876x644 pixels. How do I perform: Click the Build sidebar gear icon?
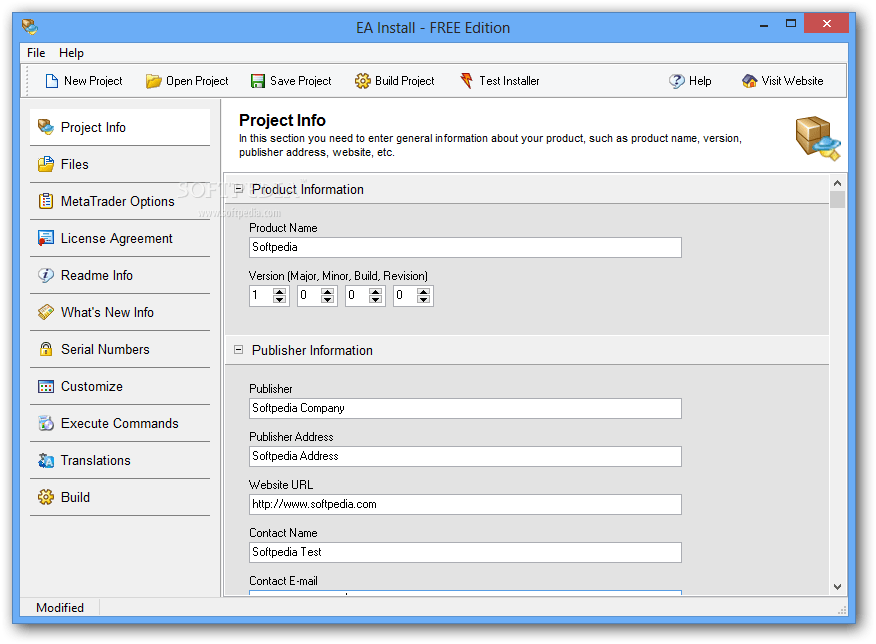click(x=46, y=497)
